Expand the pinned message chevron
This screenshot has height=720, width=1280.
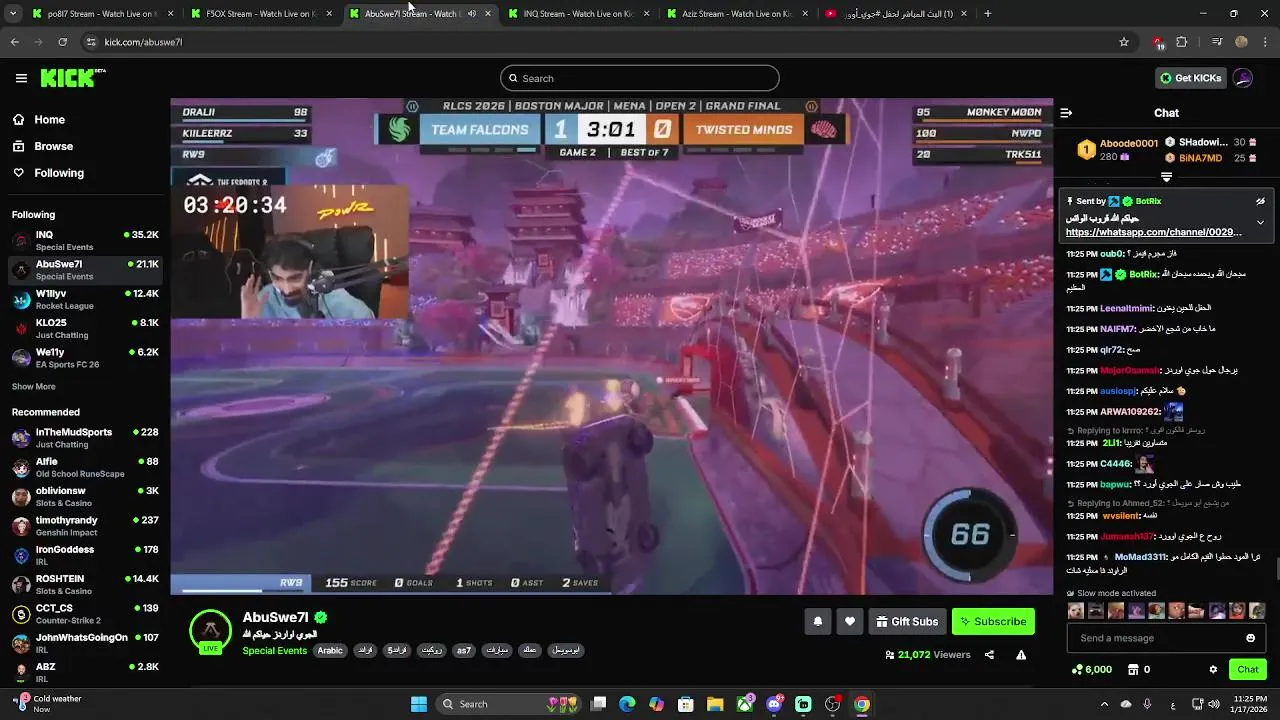click(x=1260, y=222)
